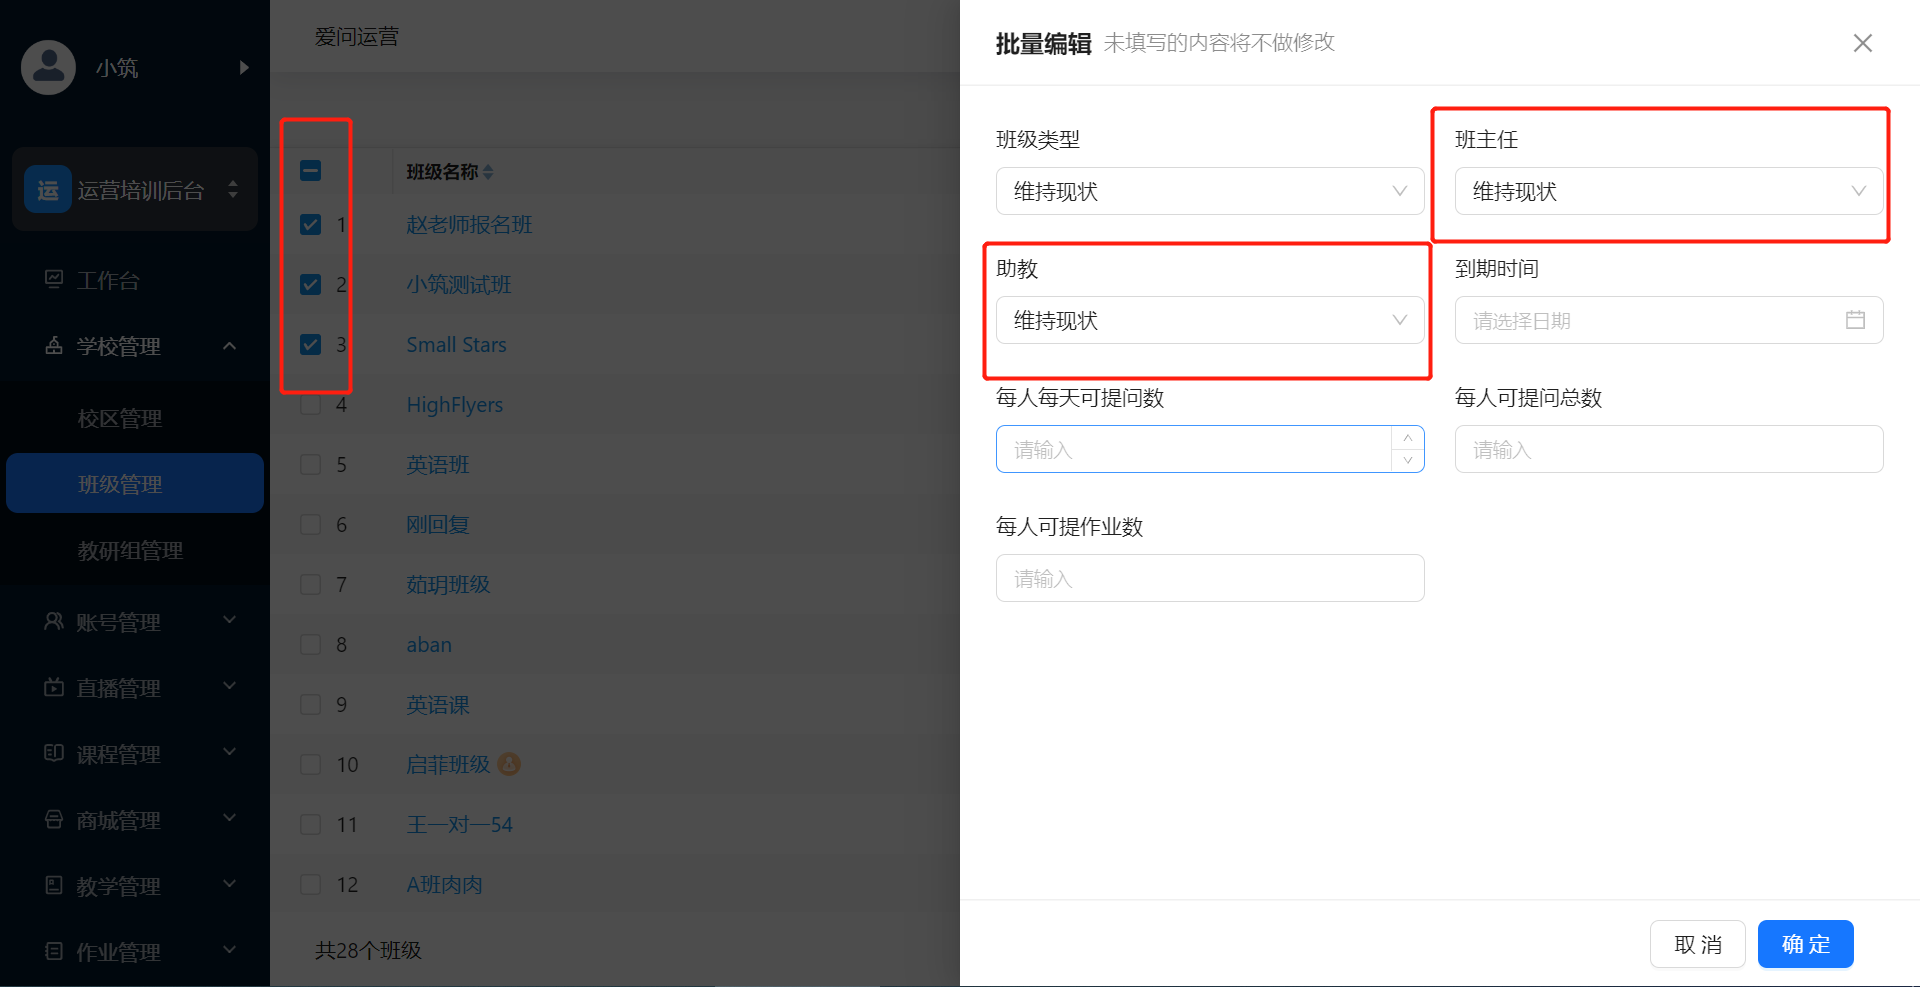Click the 确定 button
The width and height of the screenshot is (1920, 987).
click(1806, 944)
